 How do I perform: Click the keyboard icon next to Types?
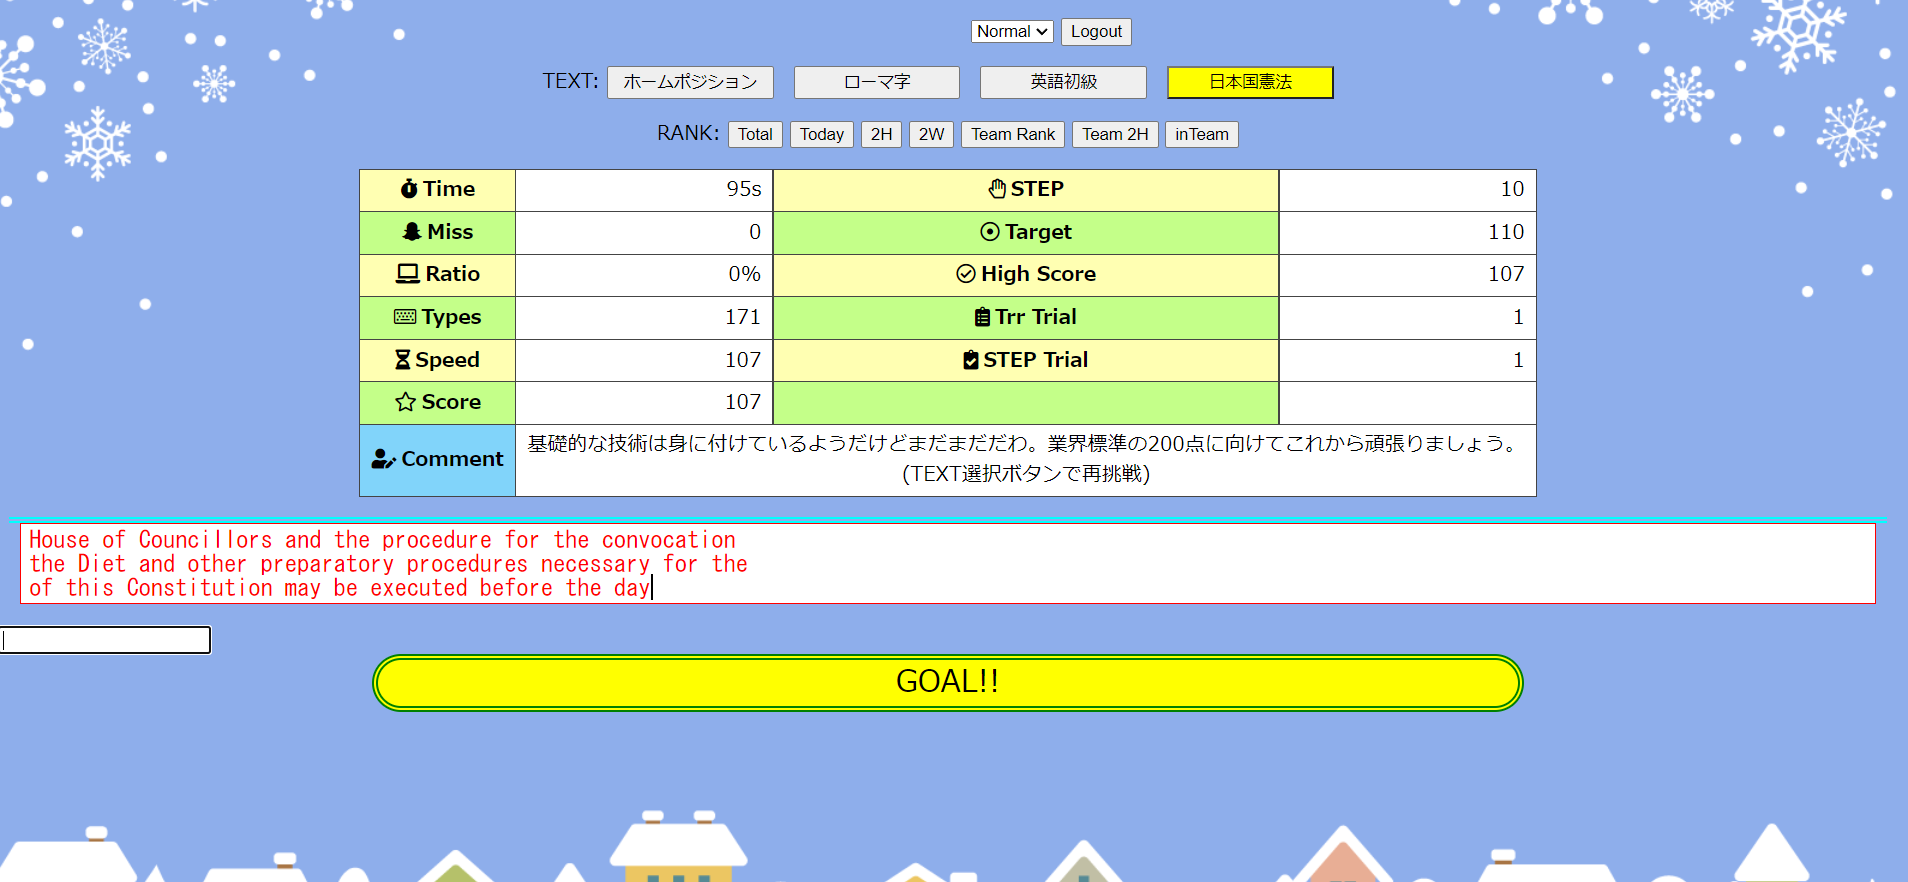point(404,317)
